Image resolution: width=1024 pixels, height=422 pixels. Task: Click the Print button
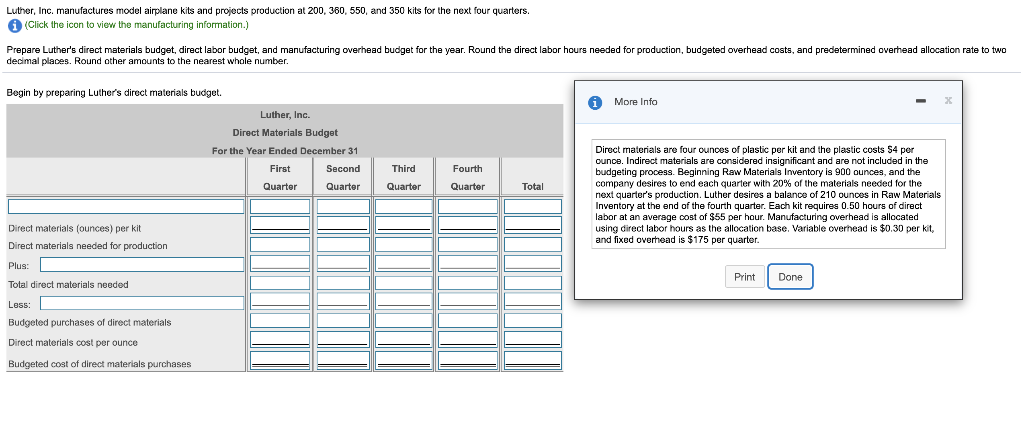[744, 277]
